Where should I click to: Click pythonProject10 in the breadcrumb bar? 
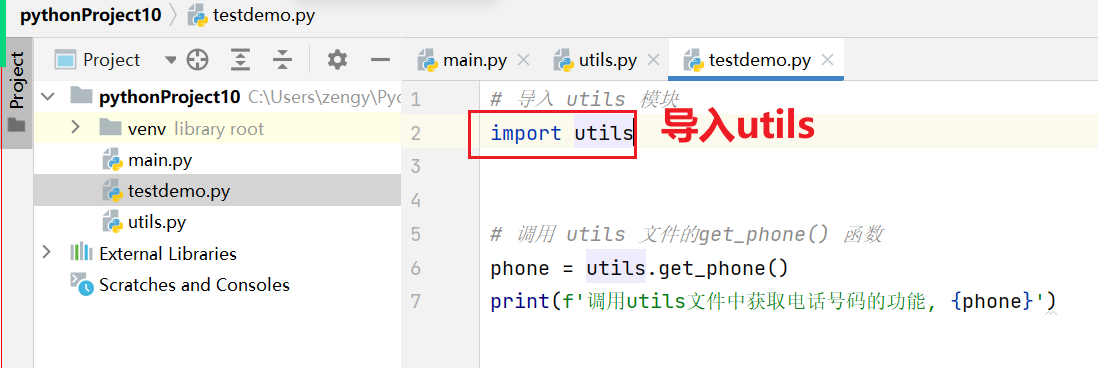90,16
